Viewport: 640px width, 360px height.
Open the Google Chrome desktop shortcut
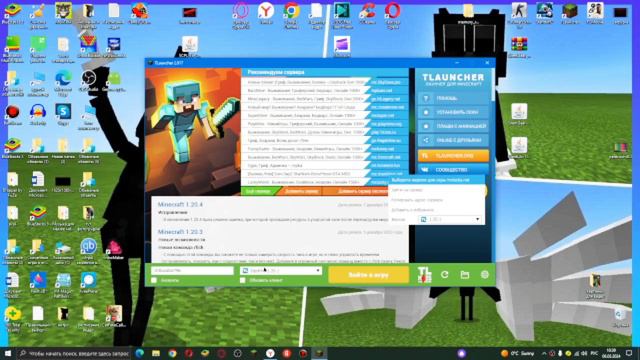(291, 11)
